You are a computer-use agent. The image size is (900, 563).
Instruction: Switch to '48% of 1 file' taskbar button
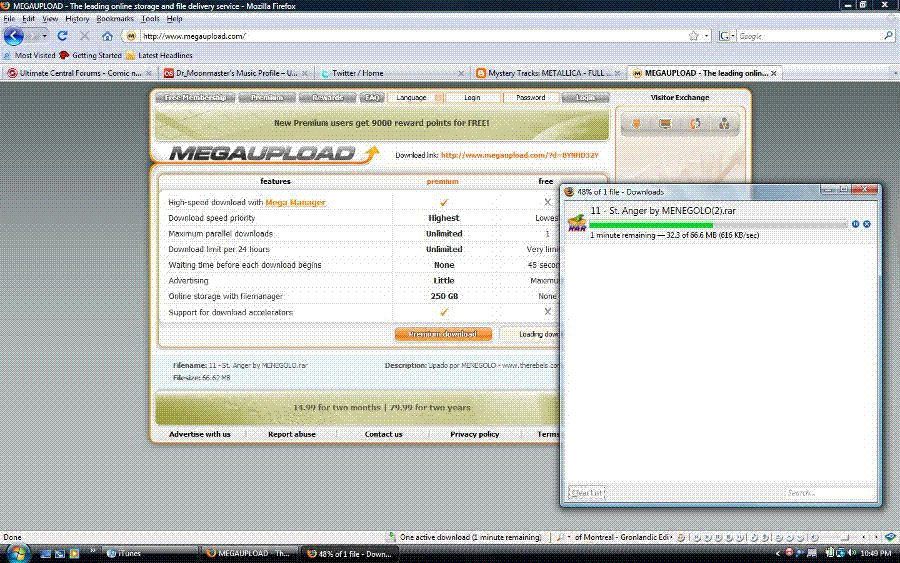tap(350, 553)
